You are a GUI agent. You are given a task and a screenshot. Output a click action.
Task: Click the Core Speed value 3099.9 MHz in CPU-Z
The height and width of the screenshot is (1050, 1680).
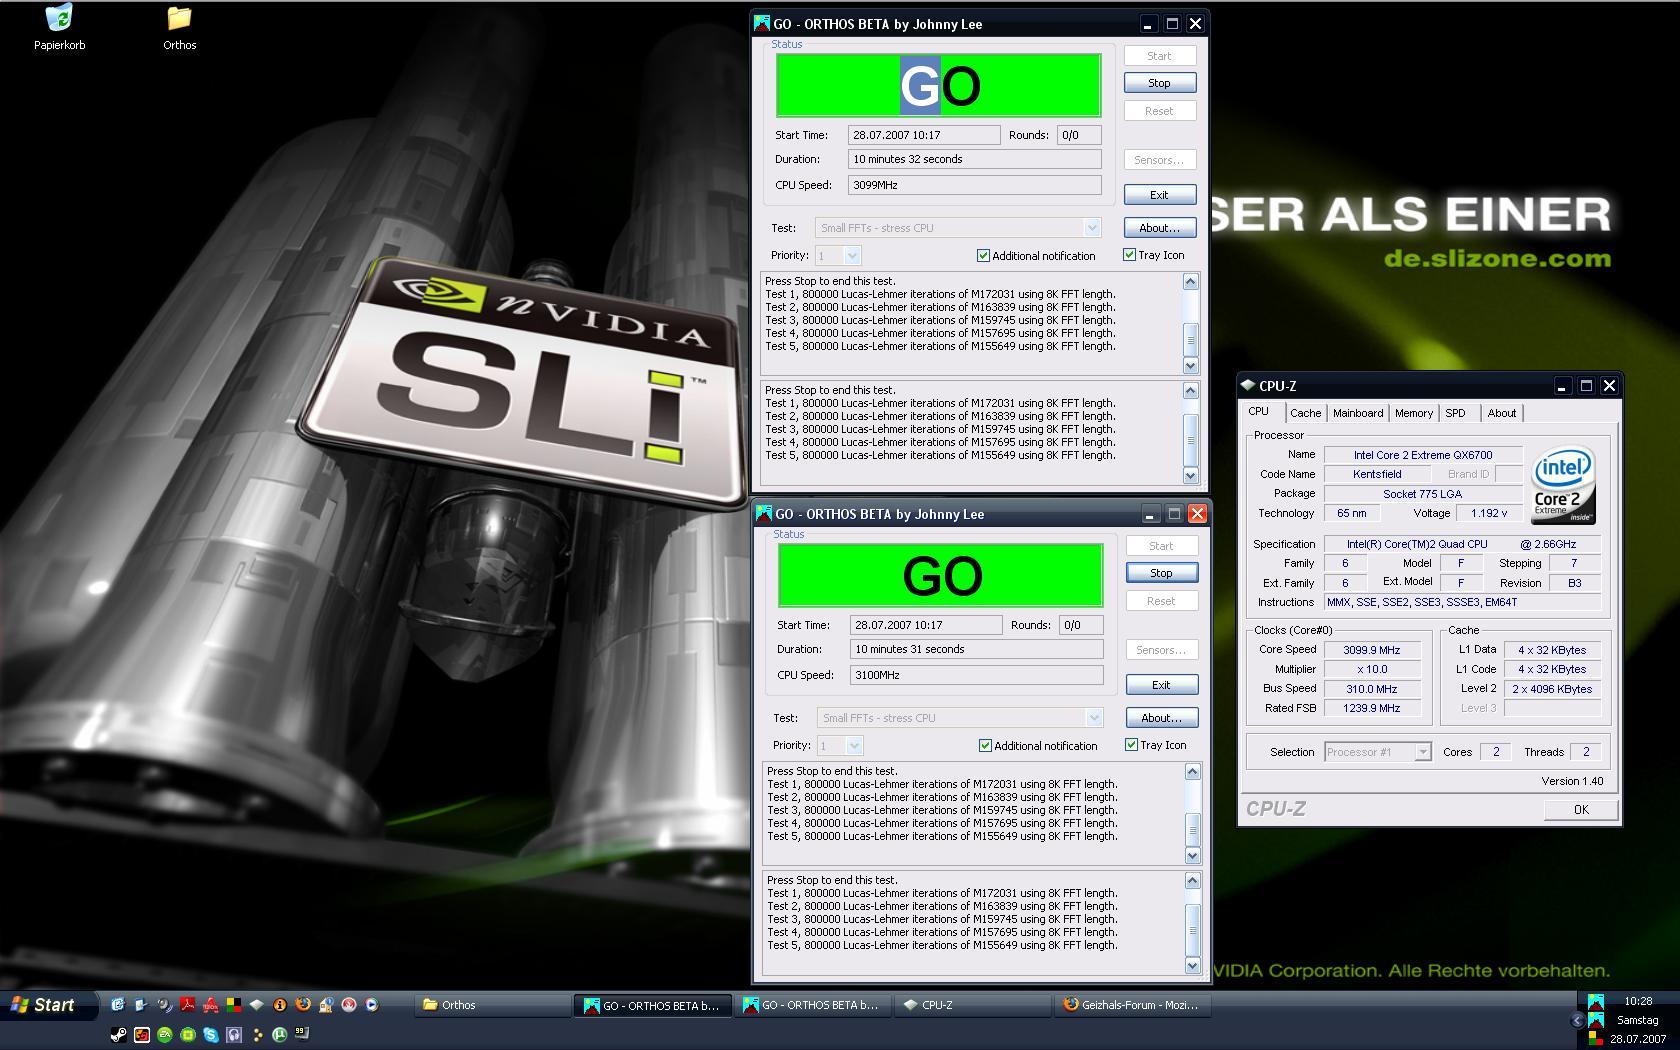[x=1371, y=650]
